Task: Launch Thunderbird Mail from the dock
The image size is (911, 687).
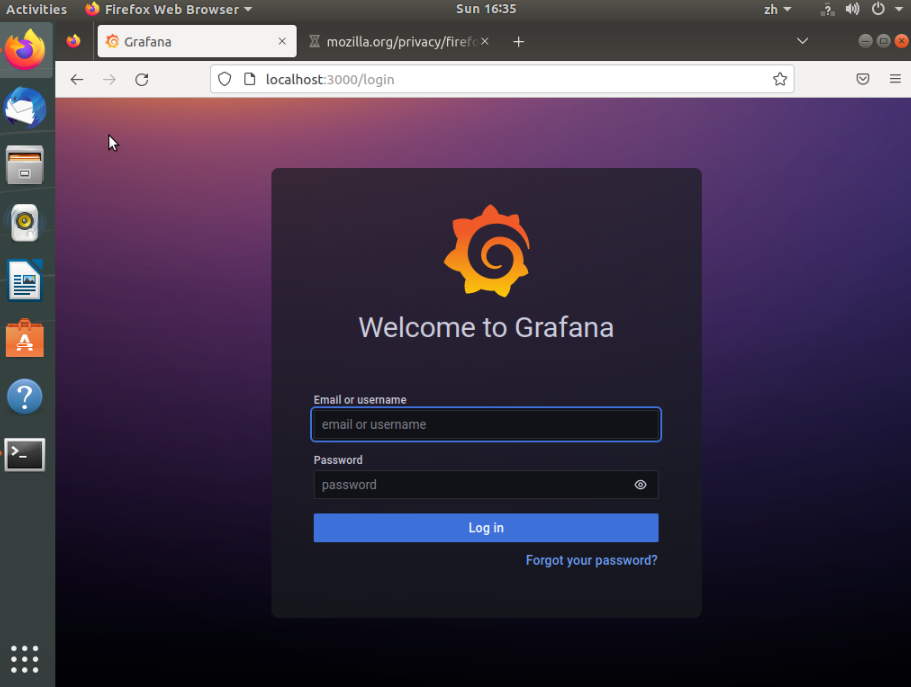Action: coord(25,108)
